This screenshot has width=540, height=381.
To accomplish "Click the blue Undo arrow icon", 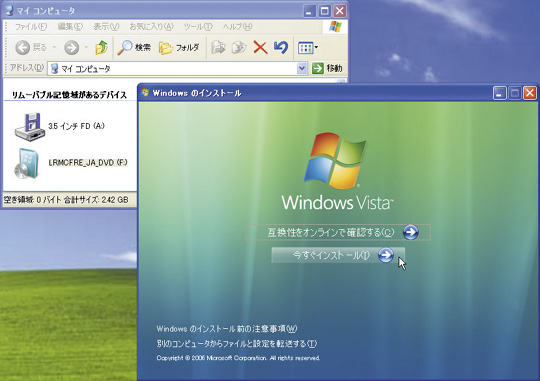I will pos(281,48).
